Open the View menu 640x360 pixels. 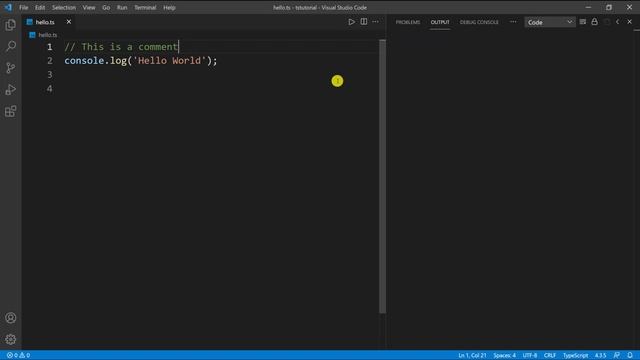click(89, 7)
